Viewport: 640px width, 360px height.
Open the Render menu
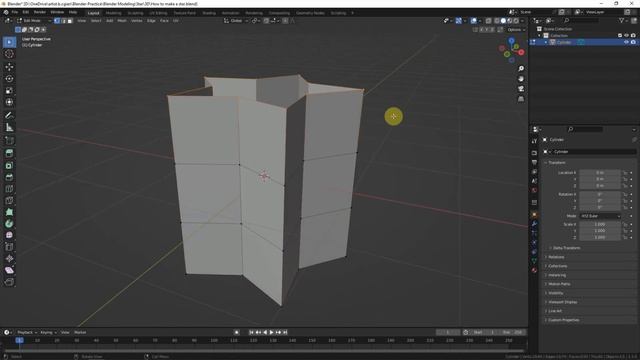40,12
